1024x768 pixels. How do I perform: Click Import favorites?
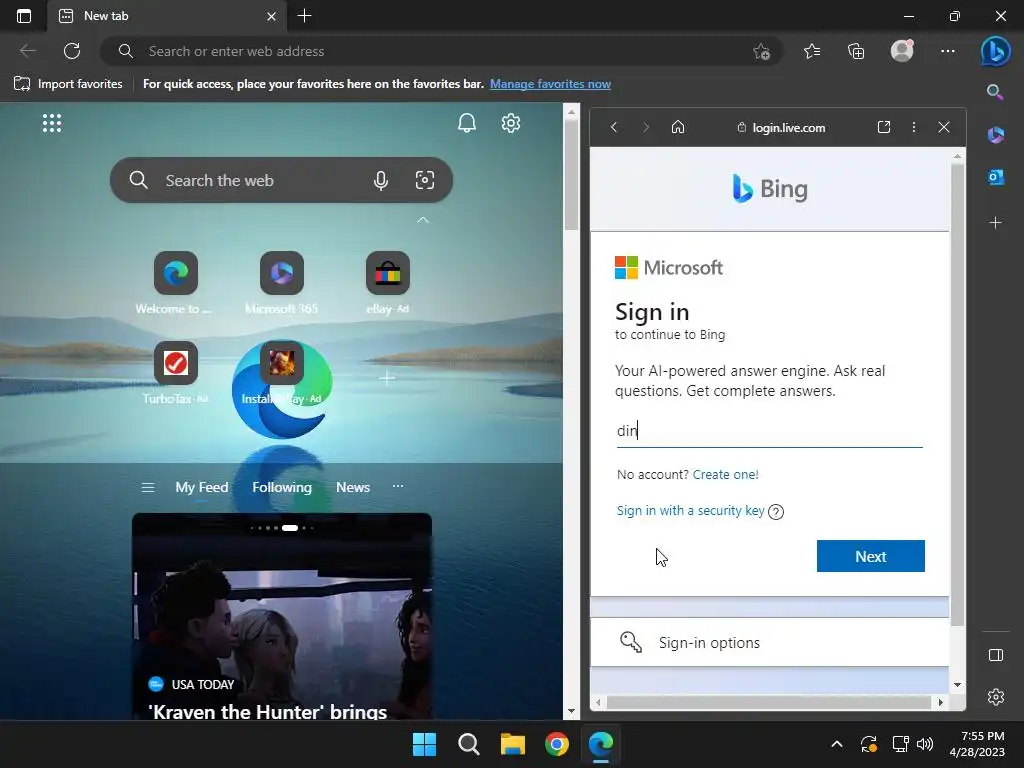pos(68,84)
